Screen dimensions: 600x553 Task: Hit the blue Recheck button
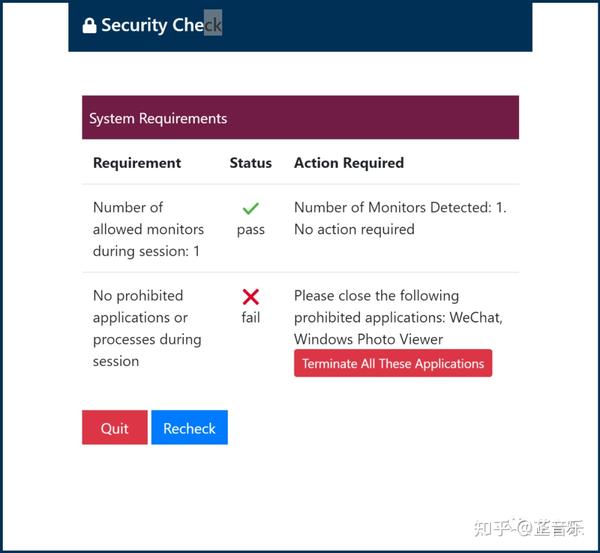[x=189, y=428]
